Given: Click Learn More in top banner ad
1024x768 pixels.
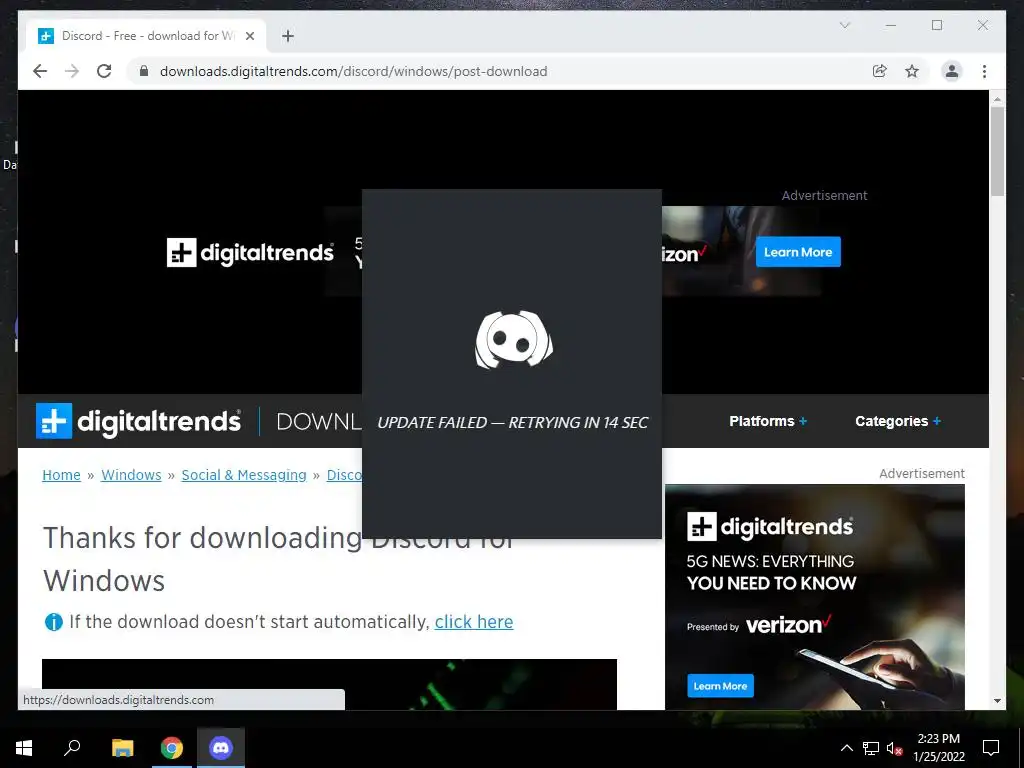Looking at the screenshot, I should click(798, 252).
